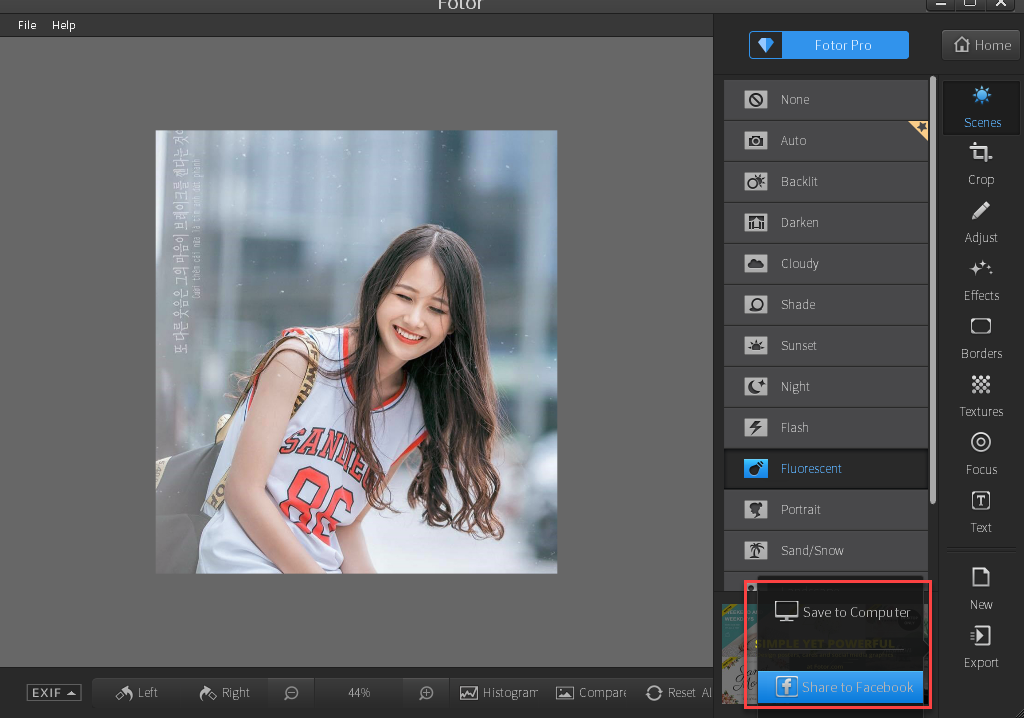
Task: Click the zoom out magnifier icon
Action: pos(291,693)
